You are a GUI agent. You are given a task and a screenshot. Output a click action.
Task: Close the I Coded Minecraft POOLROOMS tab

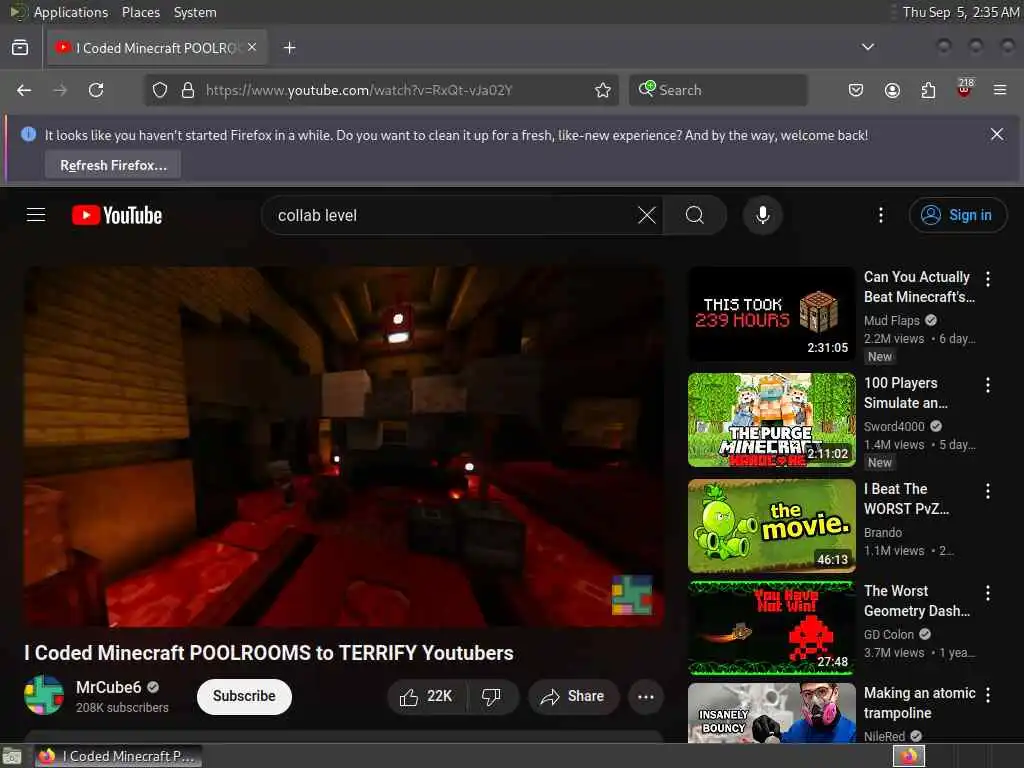252,47
